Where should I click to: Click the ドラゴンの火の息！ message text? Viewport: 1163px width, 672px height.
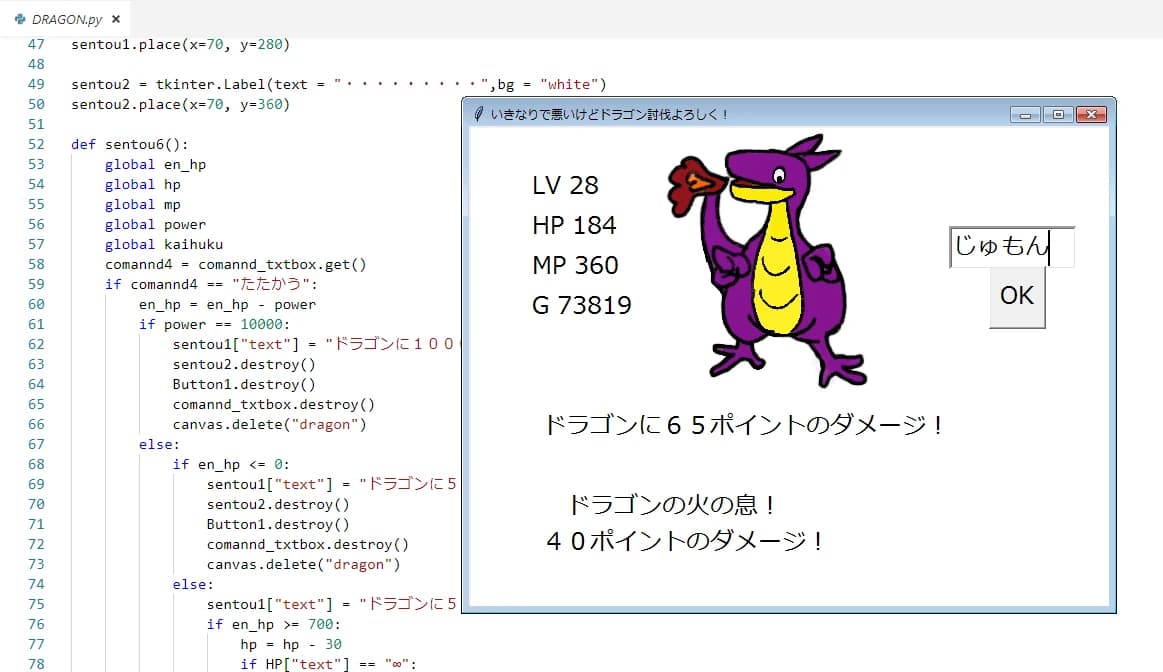[x=672, y=504]
